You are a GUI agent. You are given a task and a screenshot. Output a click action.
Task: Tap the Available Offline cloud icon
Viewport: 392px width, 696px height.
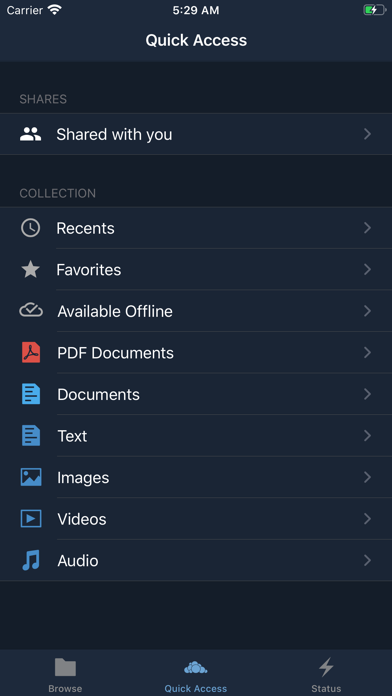click(x=31, y=311)
